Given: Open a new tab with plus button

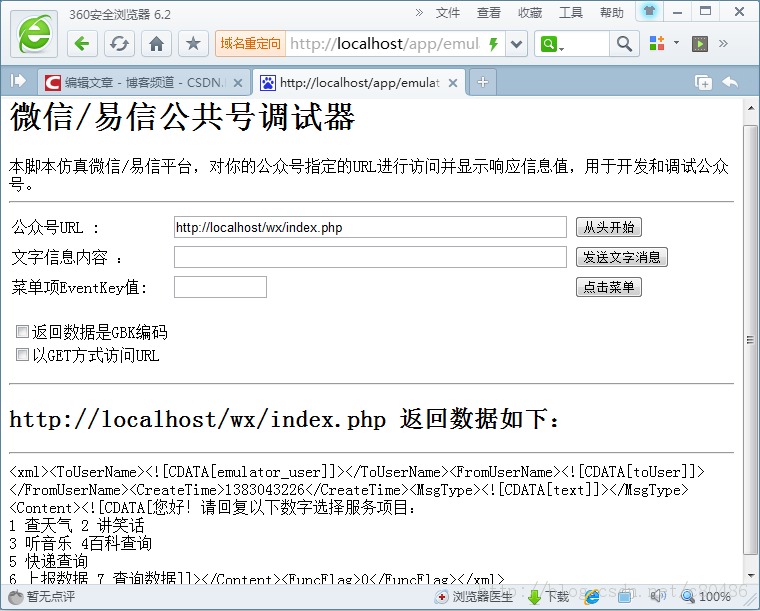Looking at the screenshot, I should [482, 82].
